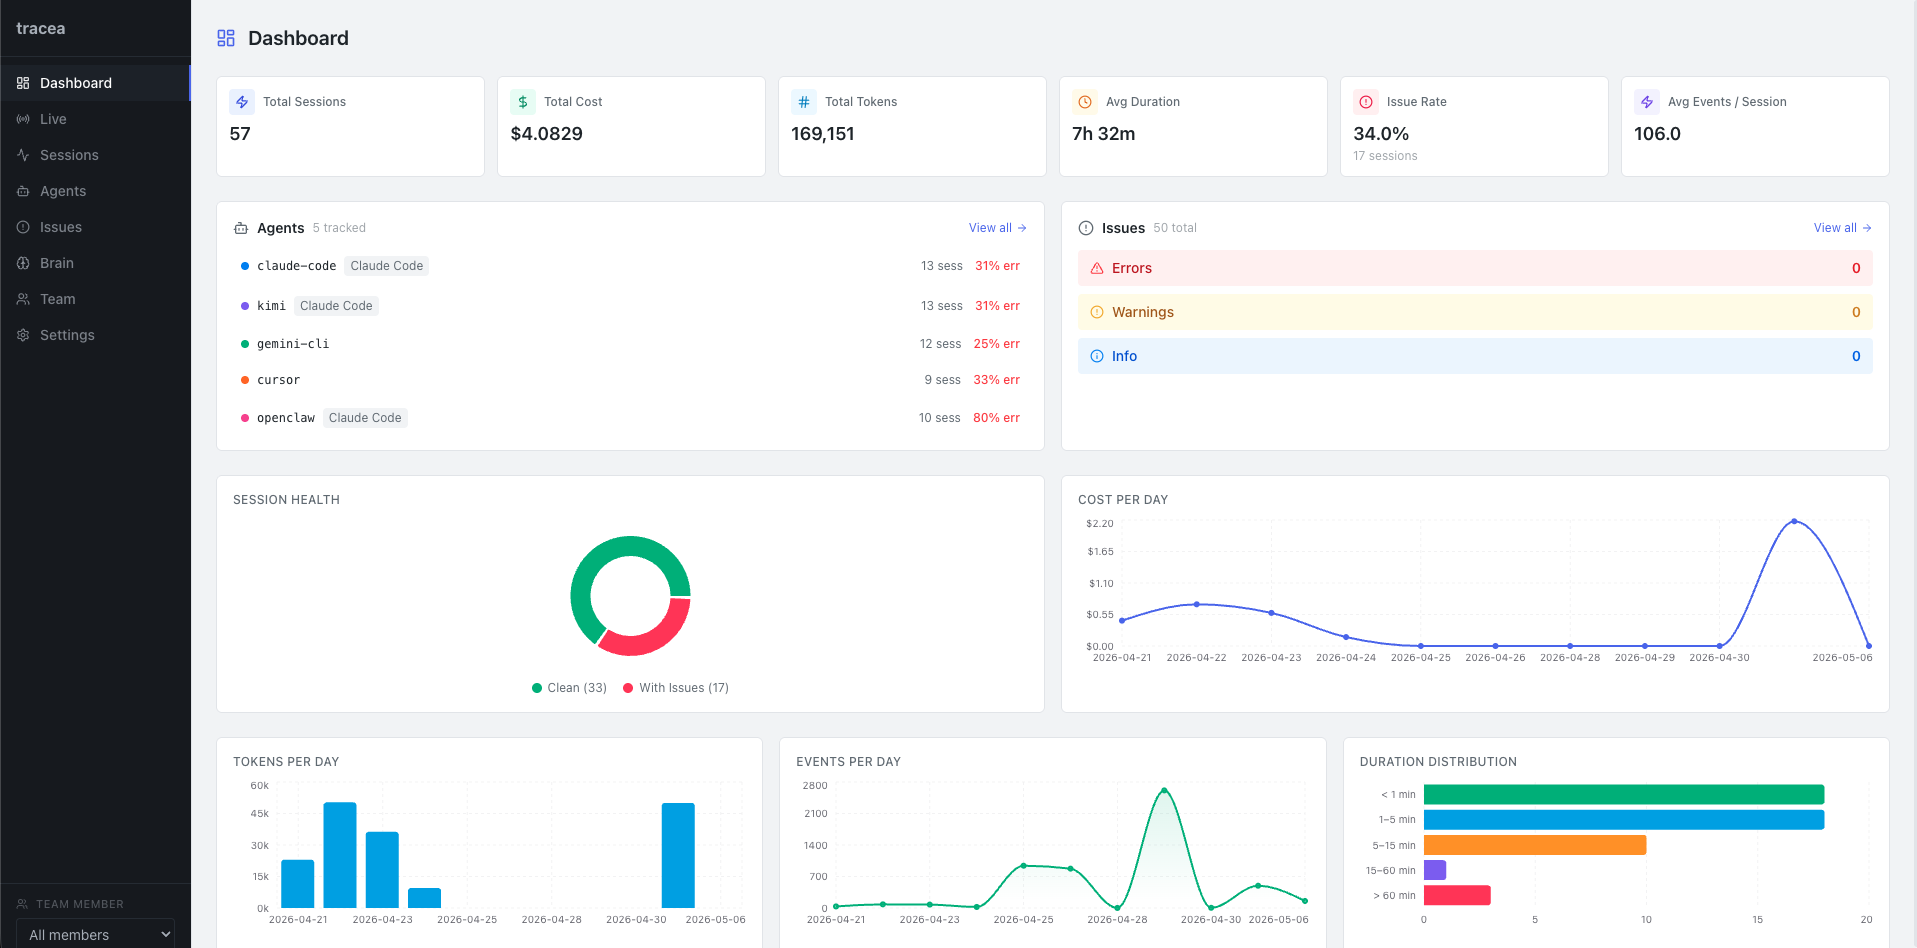
Task: Click the Claude Code tag next to kimi
Action: click(336, 306)
